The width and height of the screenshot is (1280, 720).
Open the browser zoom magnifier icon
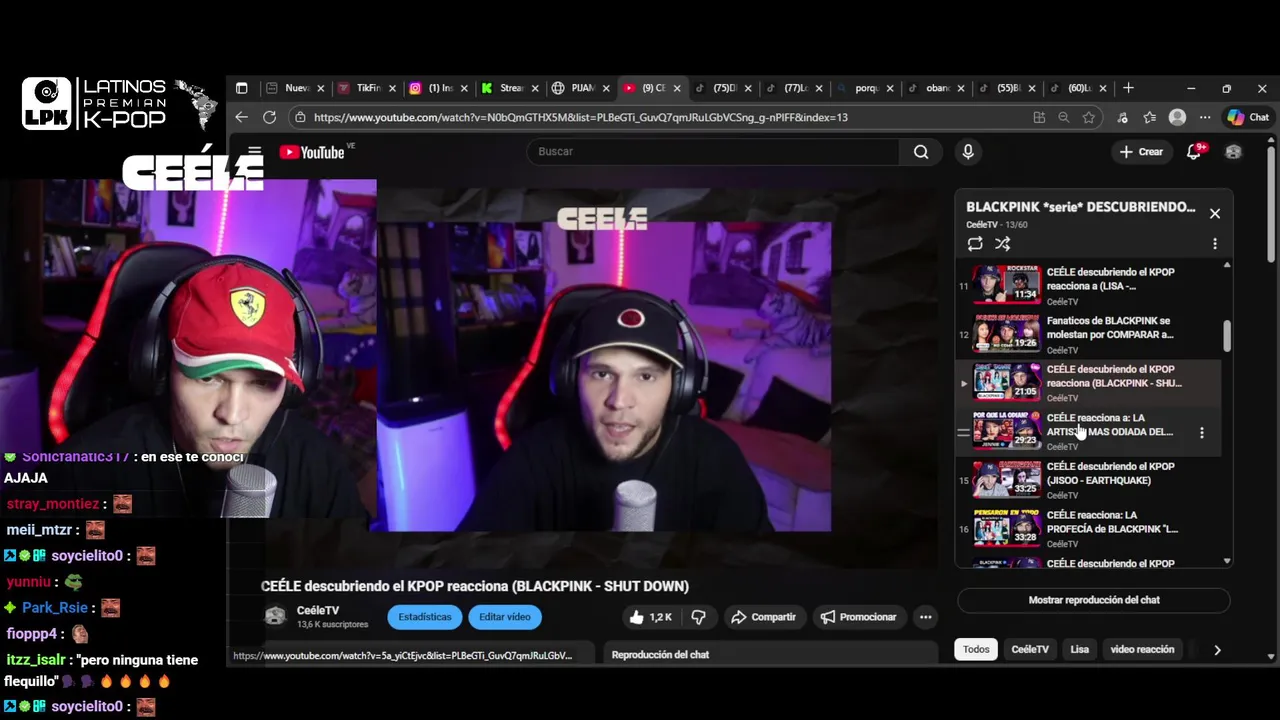click(1064, 117)
